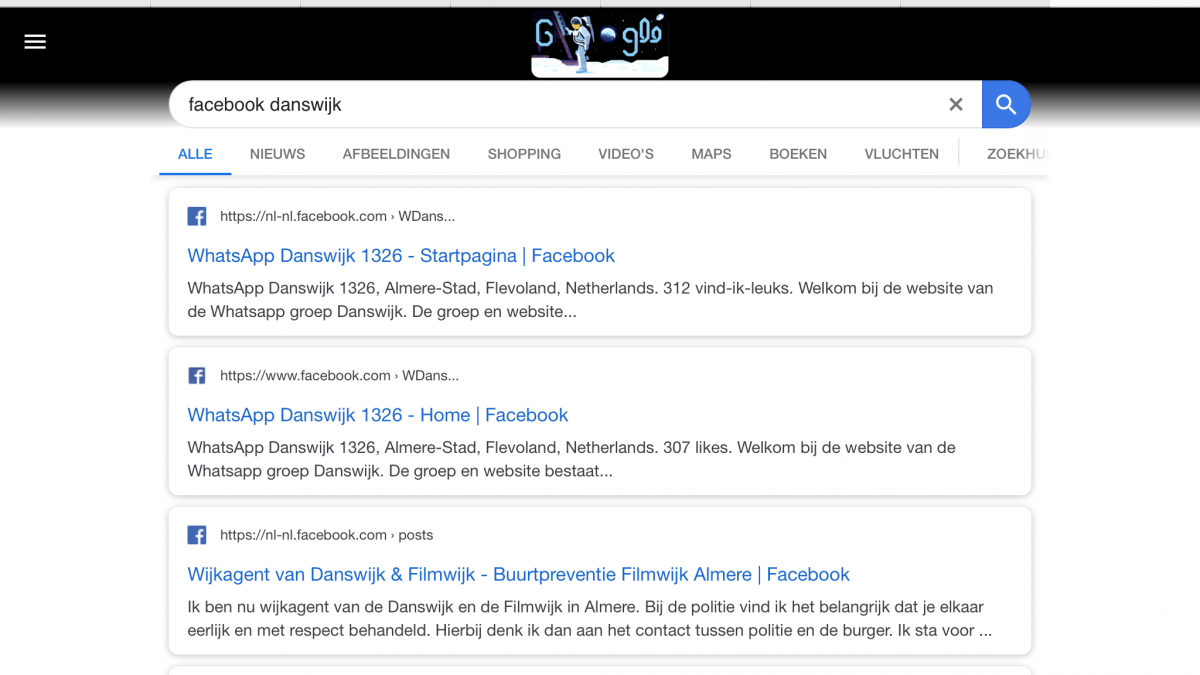Click Facebook favicon of Wijkagent result

point(197,535)
